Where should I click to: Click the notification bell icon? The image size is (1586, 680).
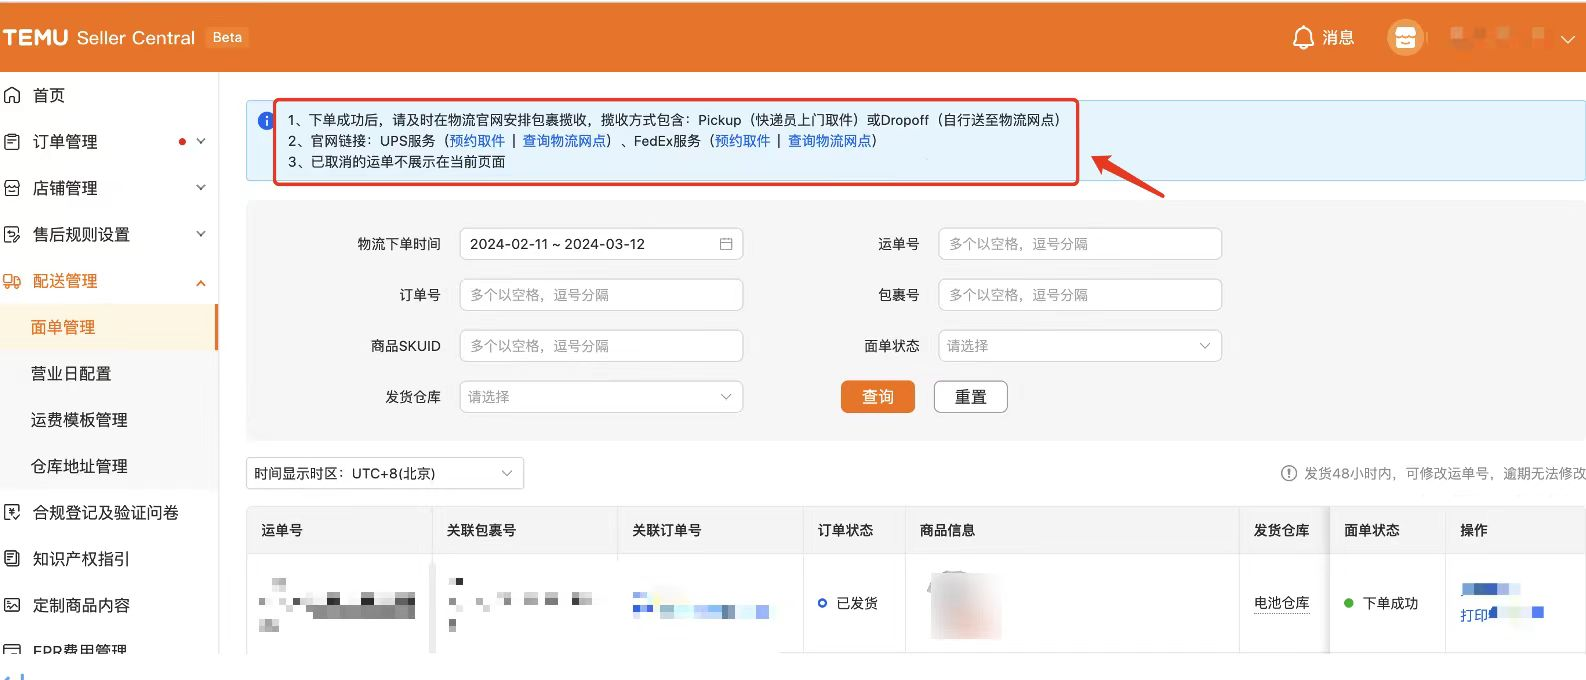click(x=1303, y=38)
